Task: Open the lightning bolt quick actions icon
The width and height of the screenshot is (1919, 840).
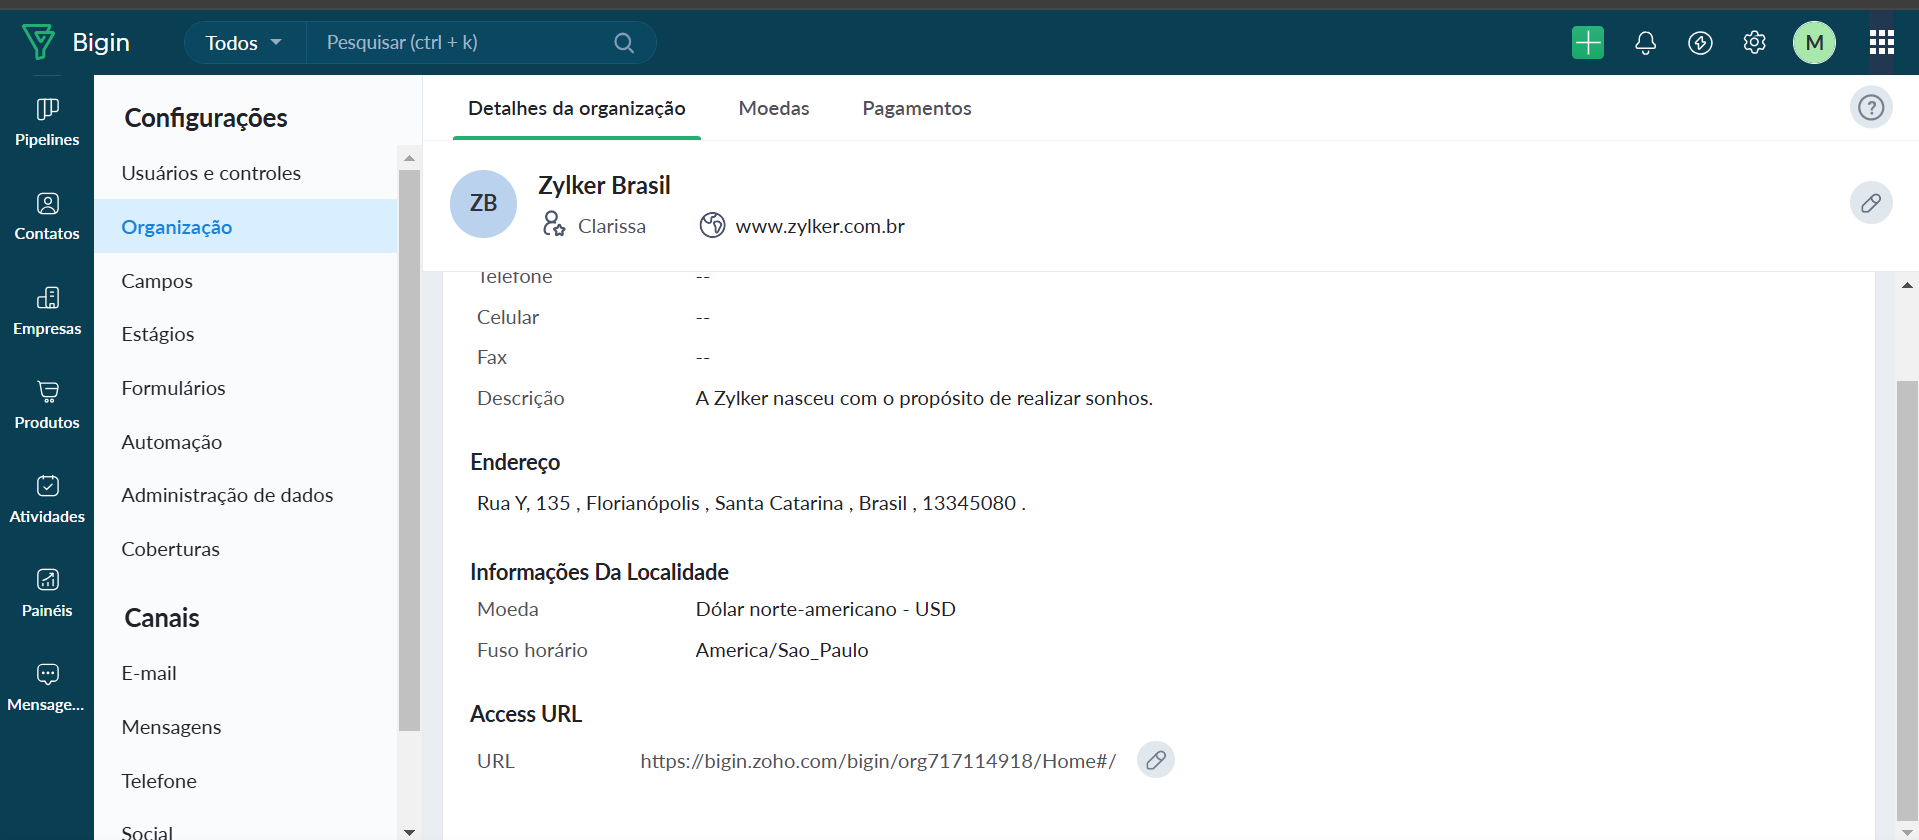Action: (1700, 42)
